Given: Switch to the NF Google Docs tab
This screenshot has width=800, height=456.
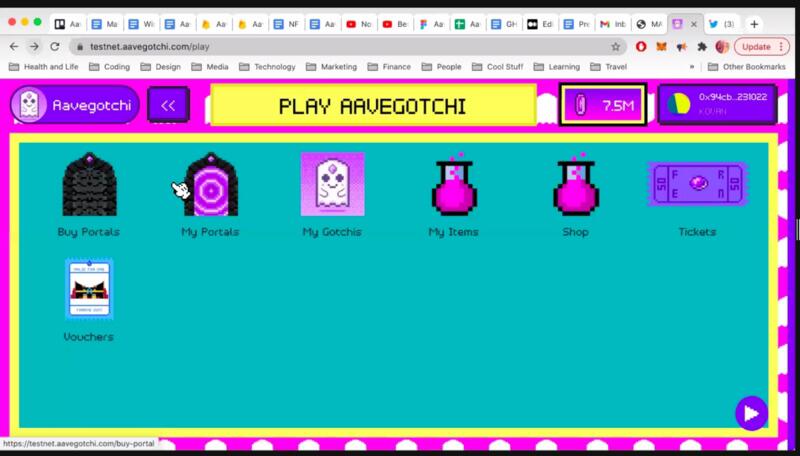Looking at the screenshot, I should [286, 24].
